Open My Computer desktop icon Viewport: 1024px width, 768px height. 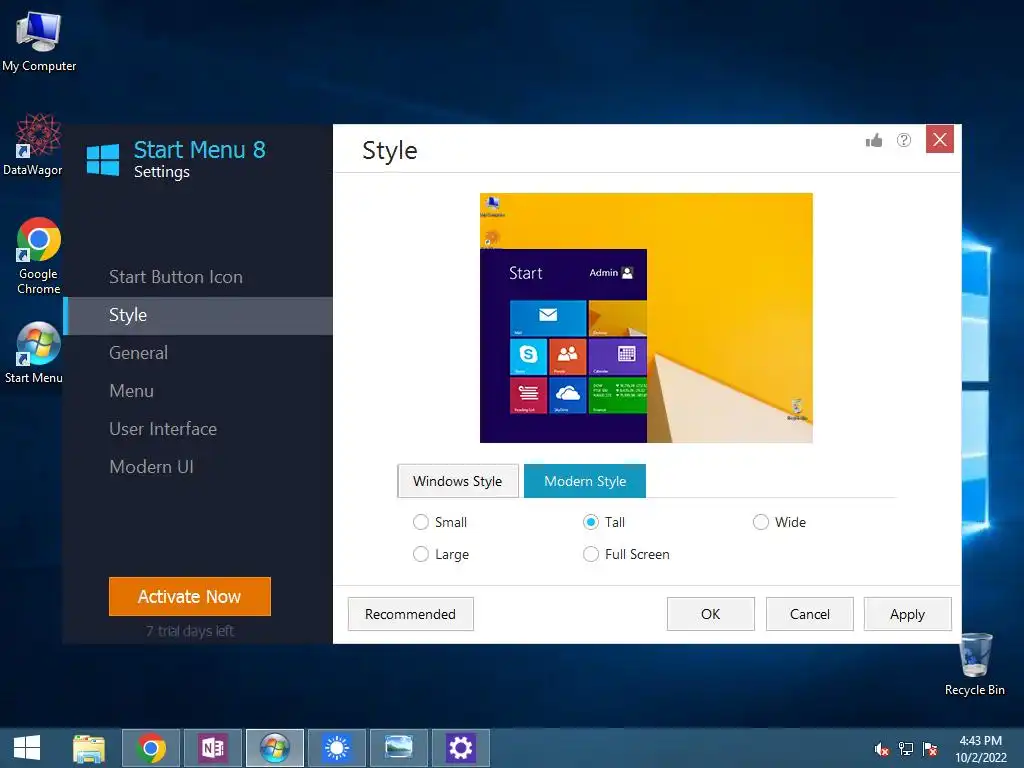(x=39, y=42)
